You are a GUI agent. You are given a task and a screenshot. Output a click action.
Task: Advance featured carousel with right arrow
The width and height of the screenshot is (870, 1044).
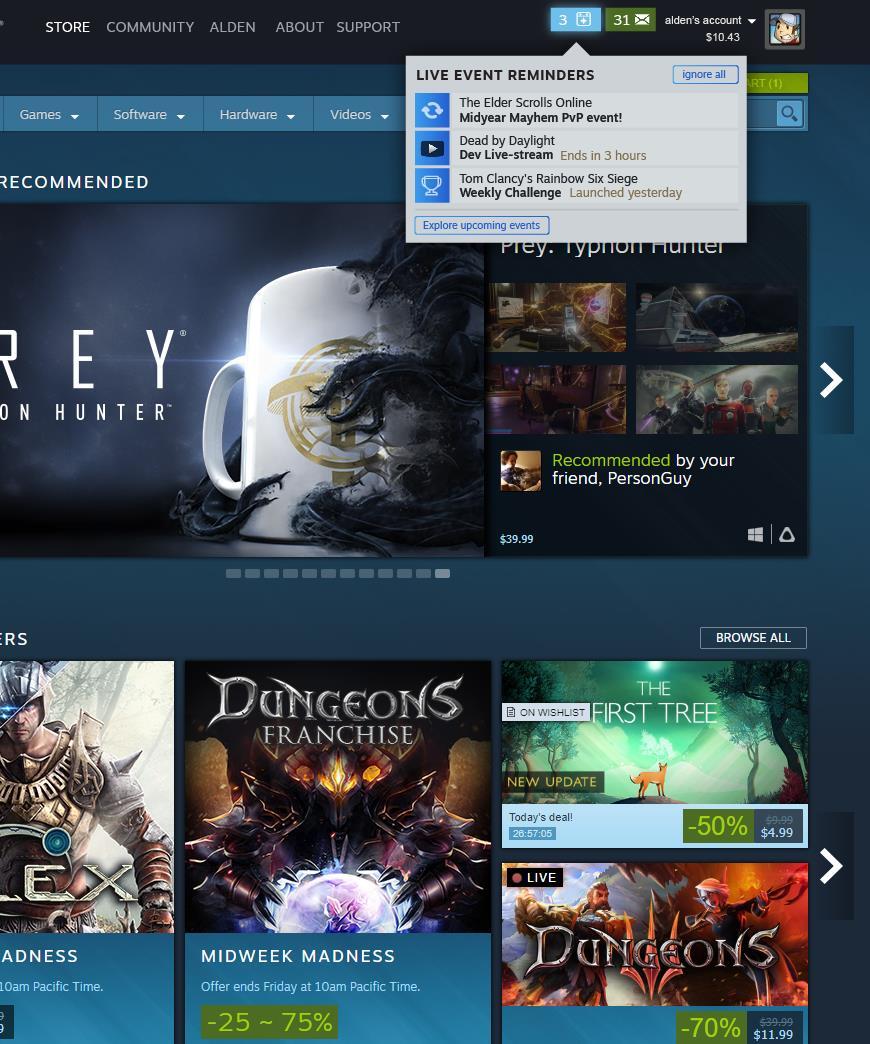(831, 380)
